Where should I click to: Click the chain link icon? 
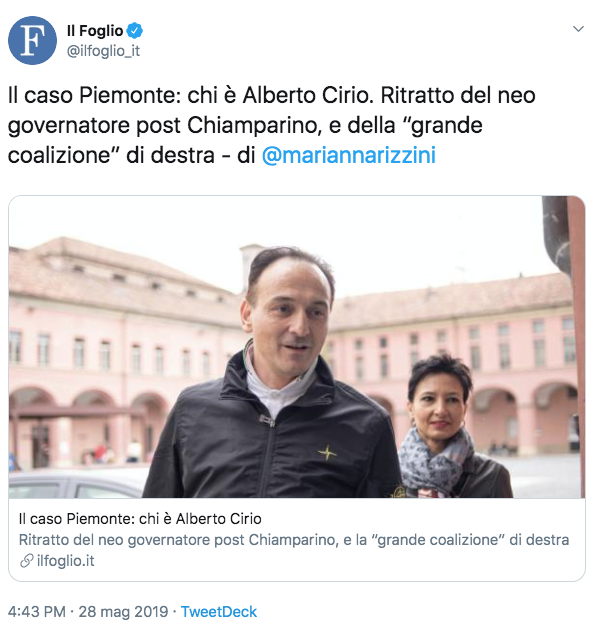point(26,561)
